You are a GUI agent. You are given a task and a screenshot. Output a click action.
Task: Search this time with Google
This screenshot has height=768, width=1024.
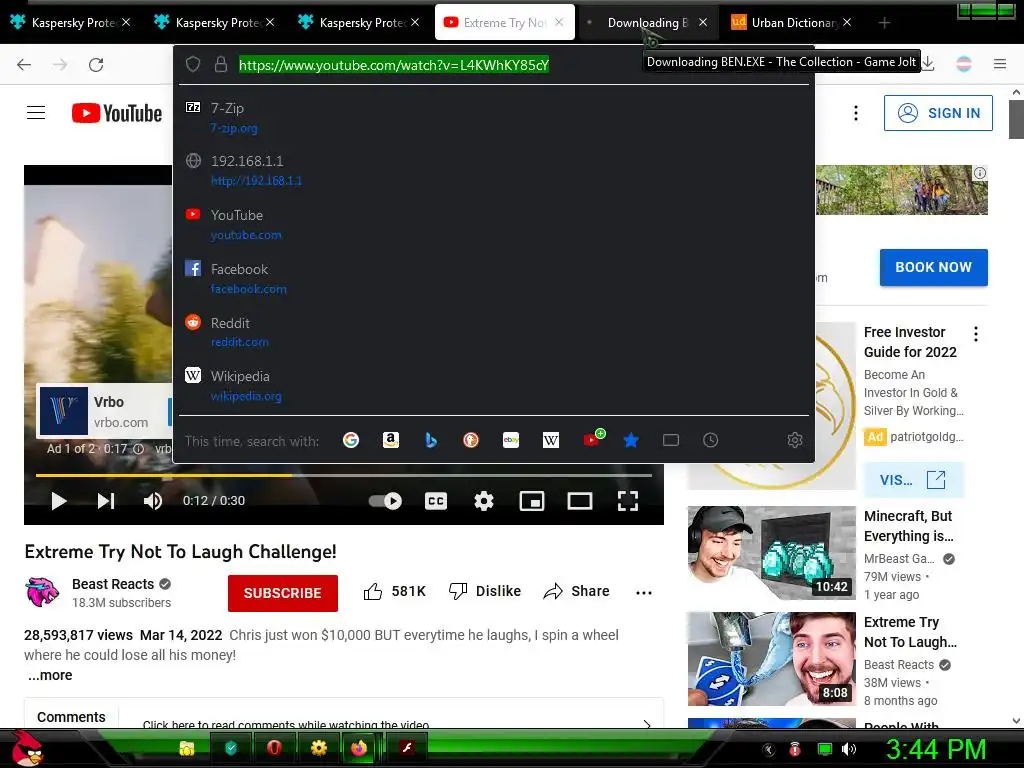(351, 440)
